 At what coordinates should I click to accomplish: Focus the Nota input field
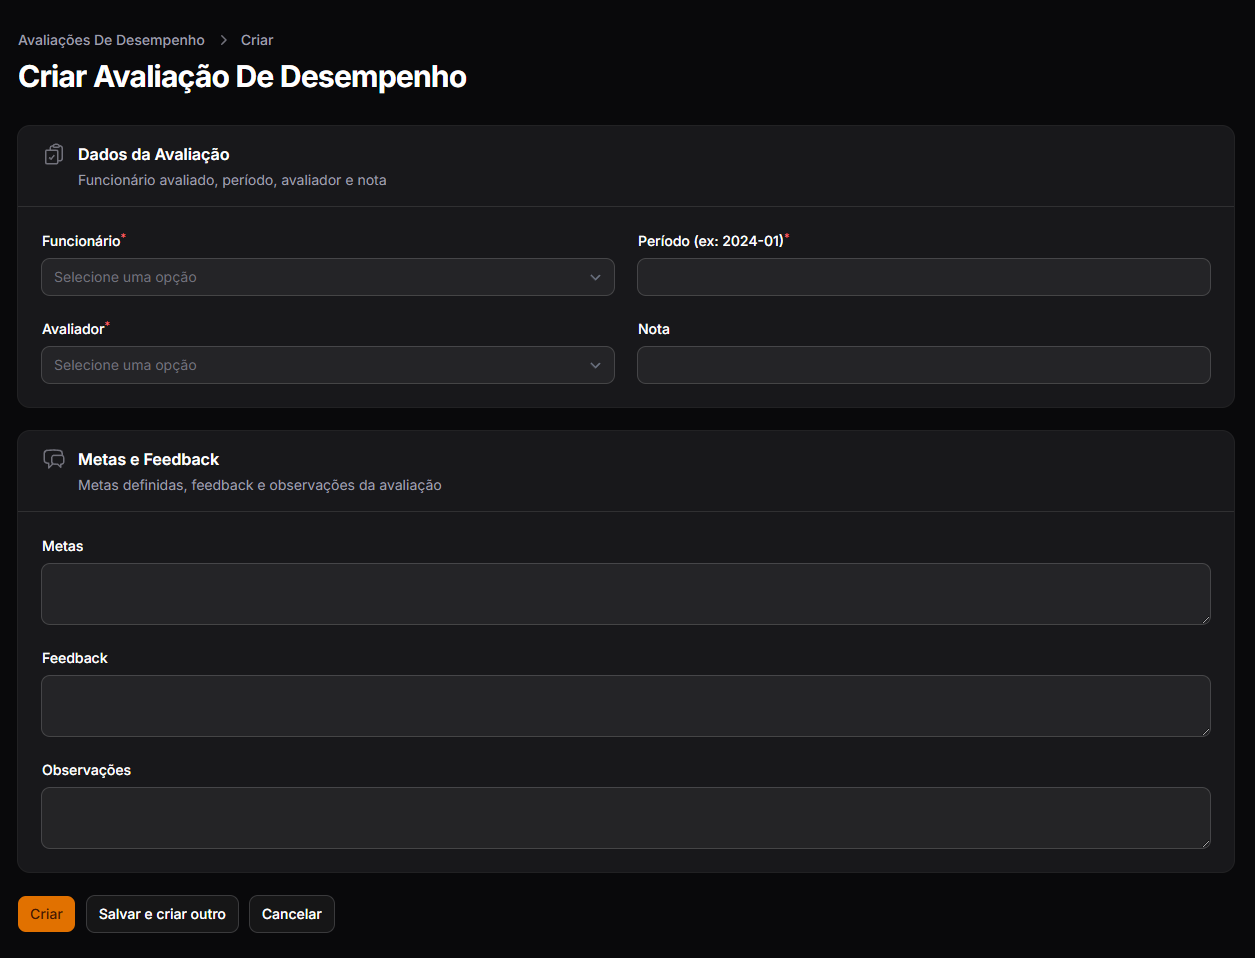(924, 365)
